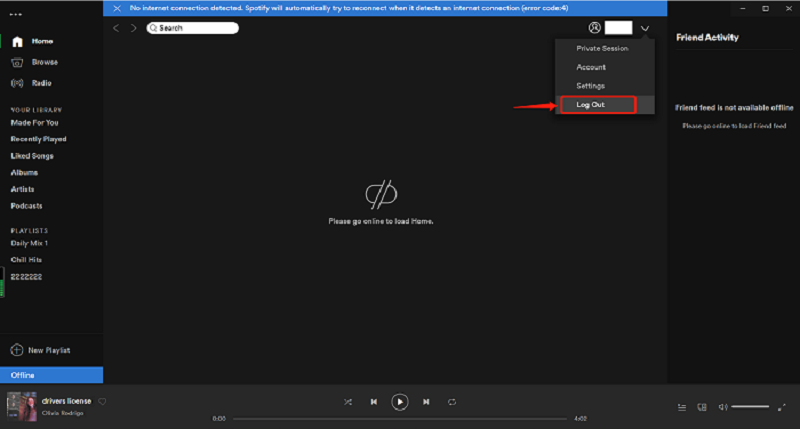Viewport: 800px width, 429px height.
Task: Open the Chill Hits playlist
Action: click(x=27, y=260)
